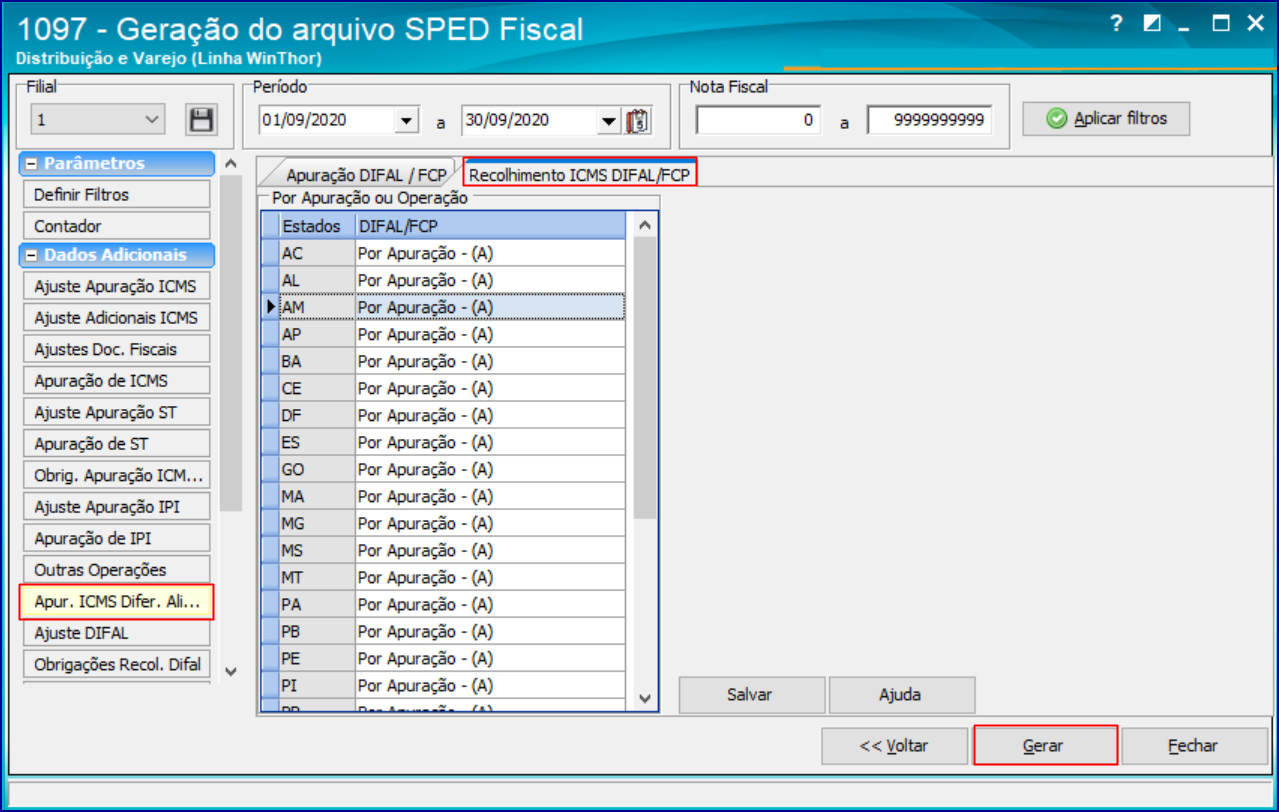The image size is (1279, 812).
Task: Click the Nota Fiscal starting number field
Action: click(x=758, y=121)
